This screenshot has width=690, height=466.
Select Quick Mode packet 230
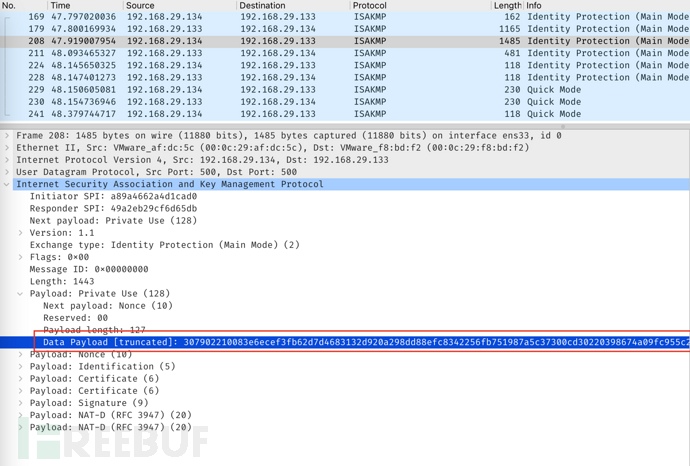[345, 102]
